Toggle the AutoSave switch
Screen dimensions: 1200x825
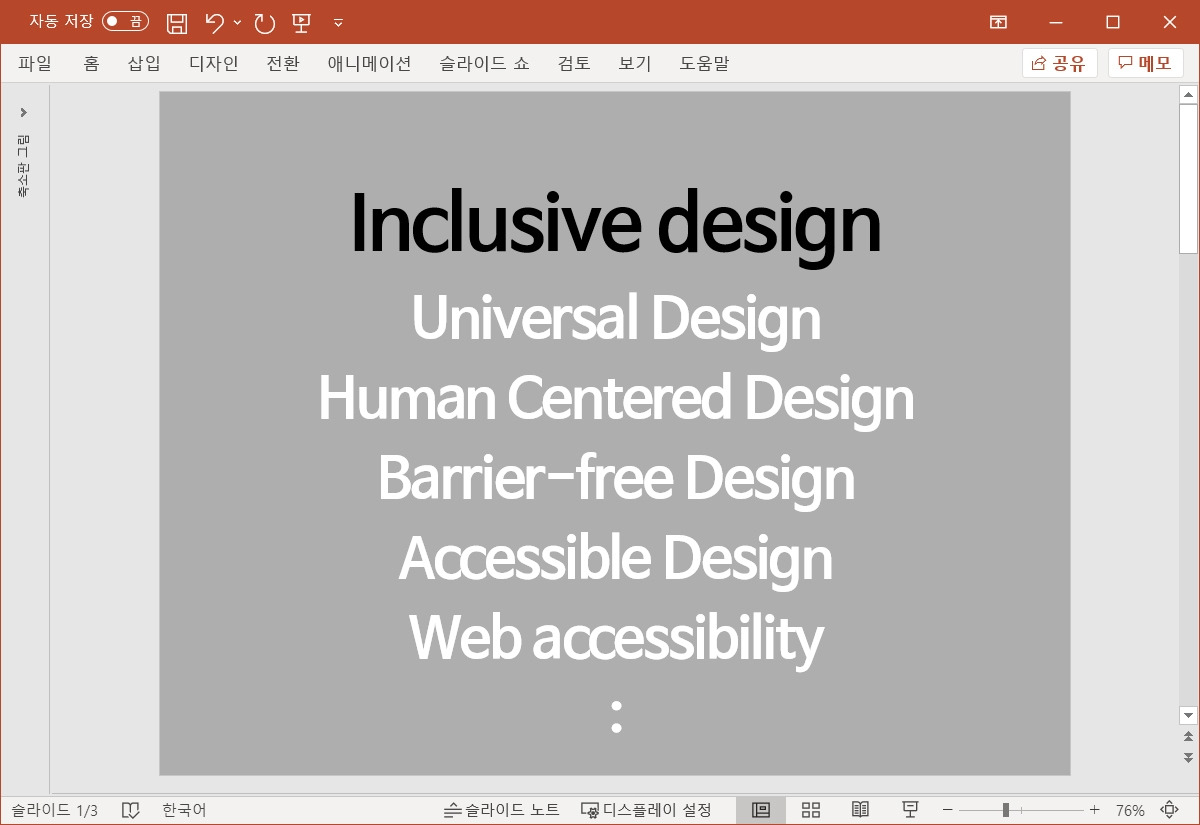click(125, 21)
